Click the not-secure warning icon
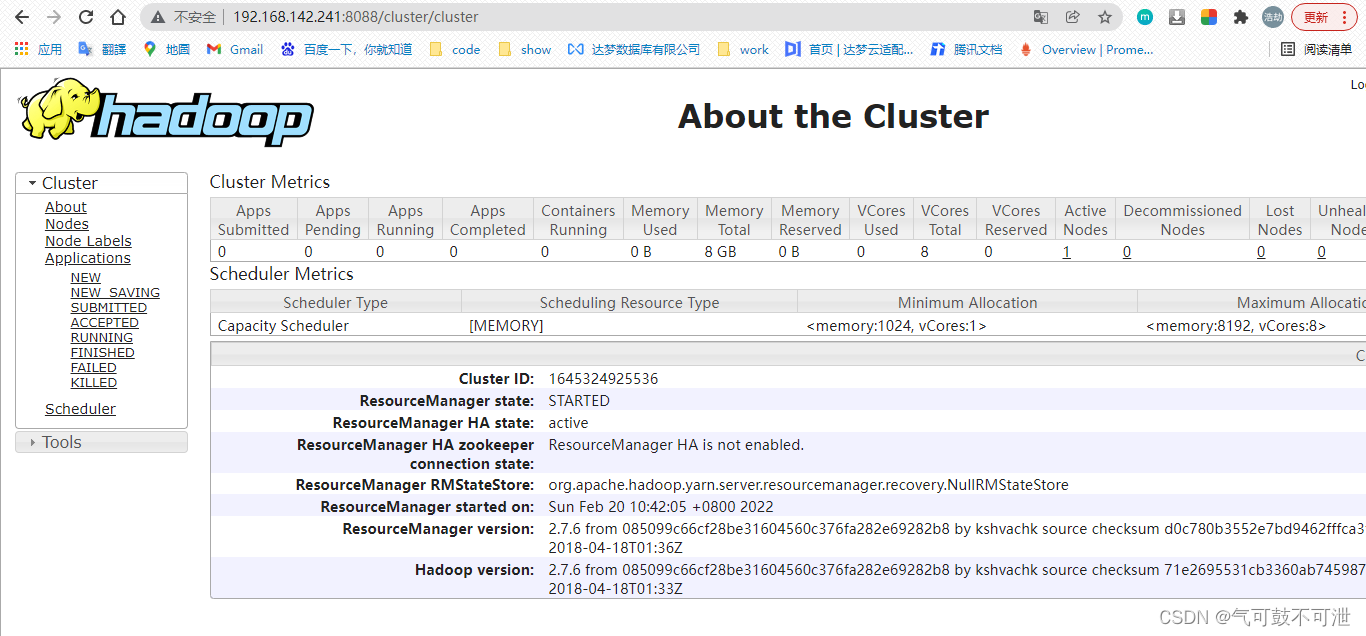The width and height of the screenshot is (1366, 636). pos(158,17)
